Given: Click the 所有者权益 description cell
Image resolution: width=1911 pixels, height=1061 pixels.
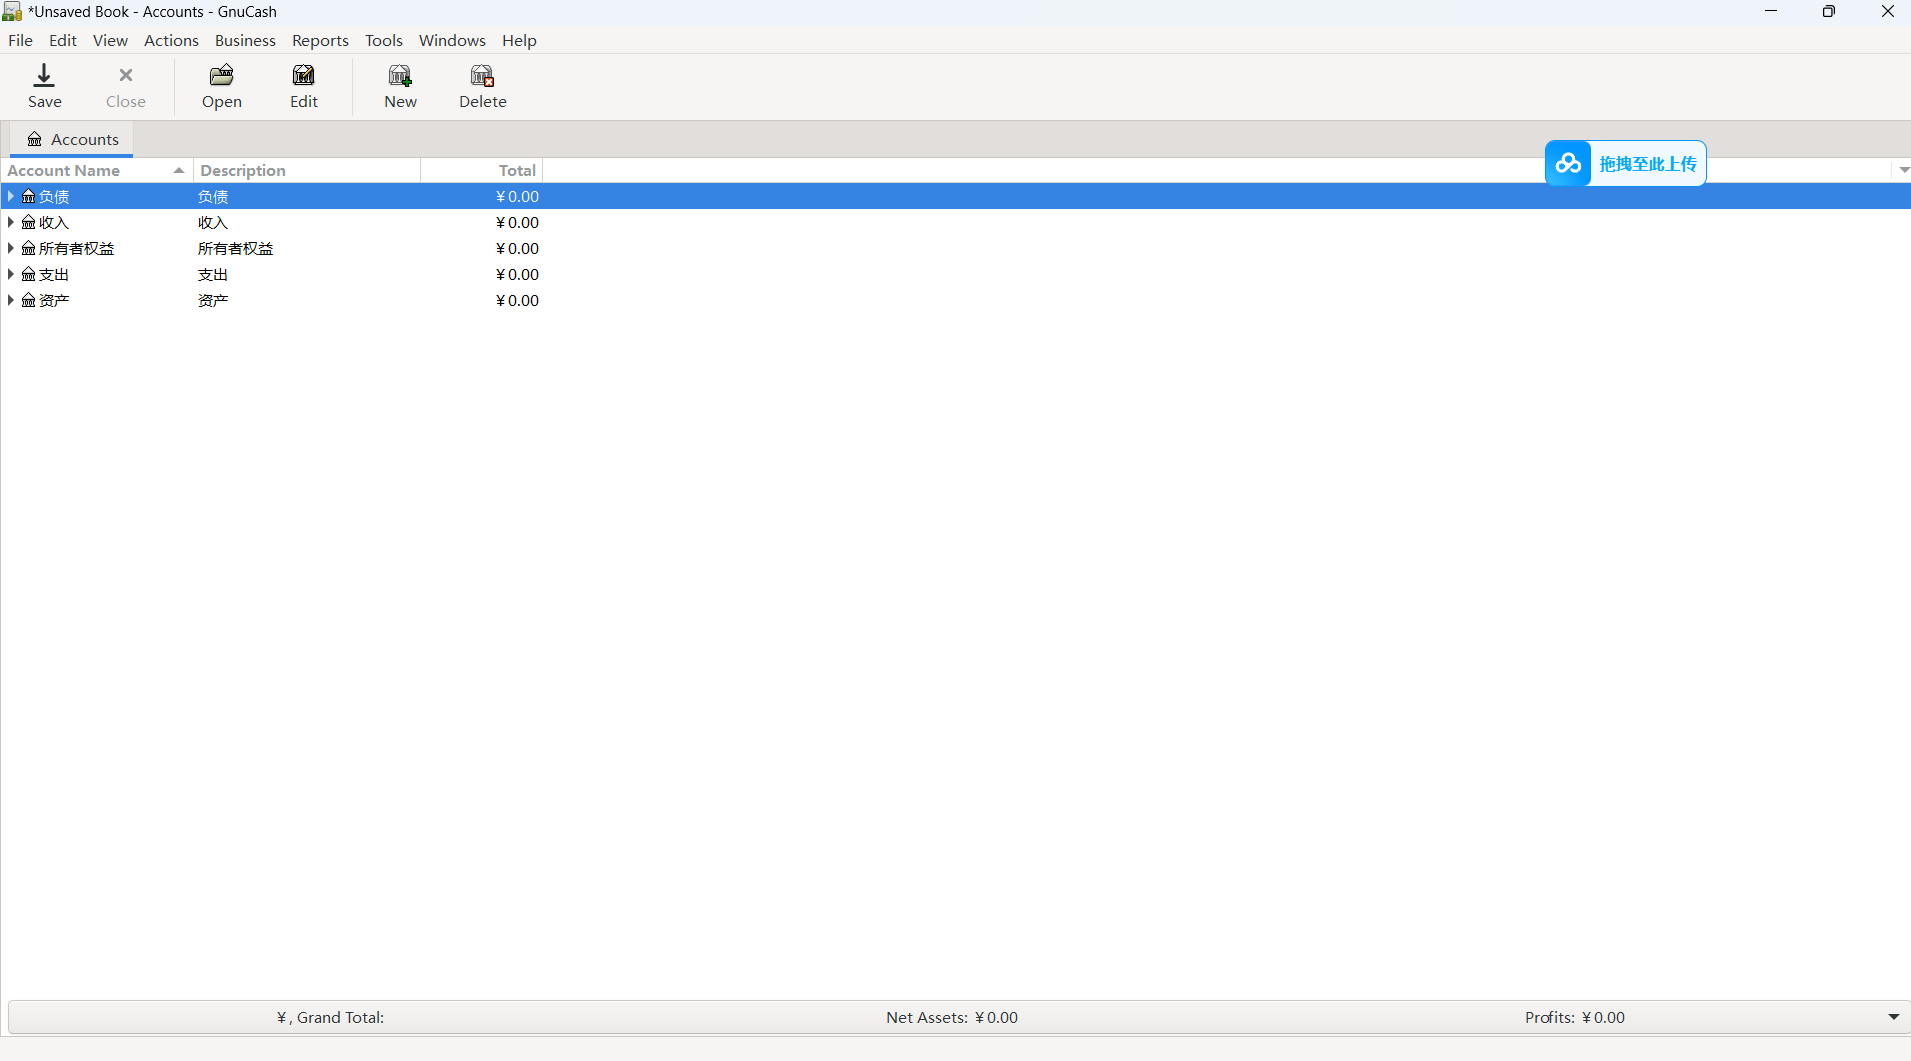Looking at the screenshot, I should [236, 249].
